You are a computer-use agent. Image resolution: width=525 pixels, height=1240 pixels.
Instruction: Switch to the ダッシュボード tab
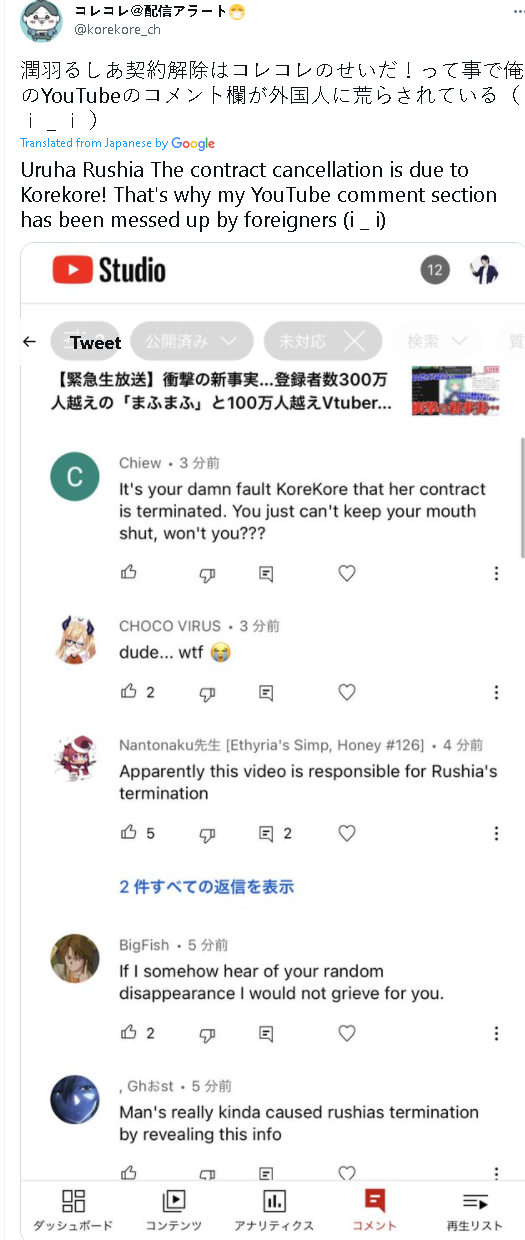73,1210
